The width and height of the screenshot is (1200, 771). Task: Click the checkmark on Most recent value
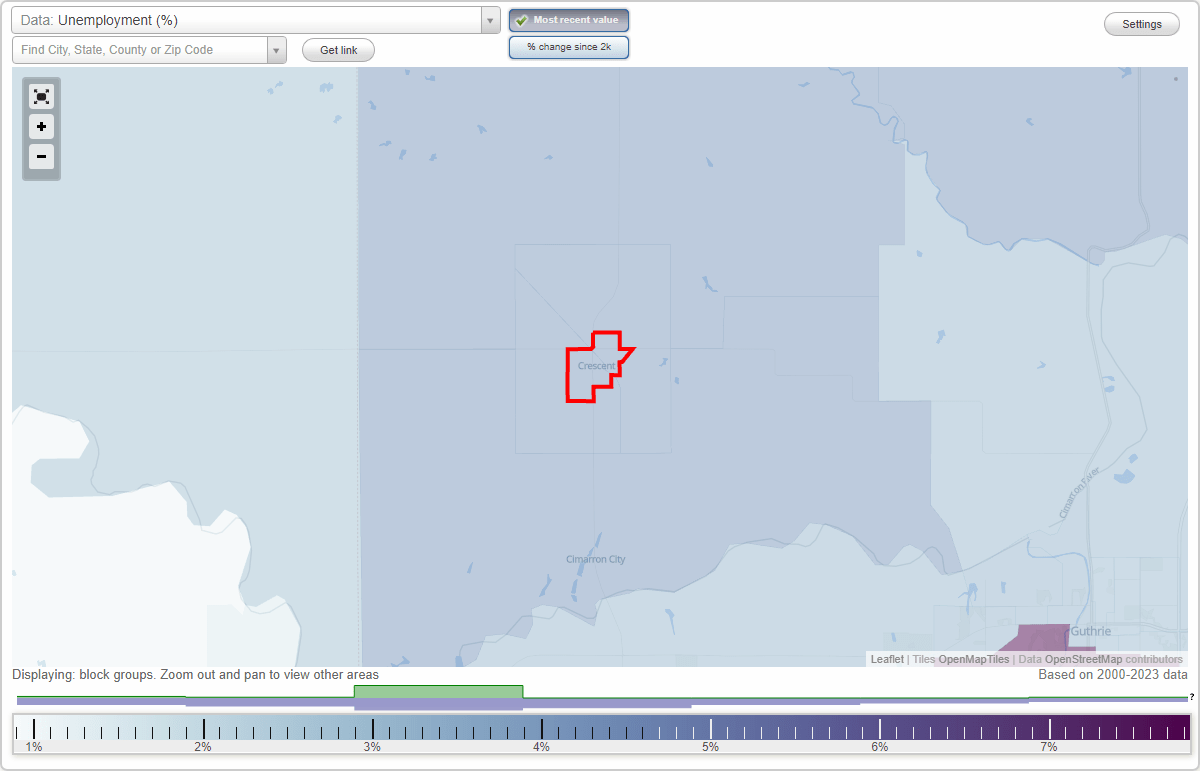[521, 20]
